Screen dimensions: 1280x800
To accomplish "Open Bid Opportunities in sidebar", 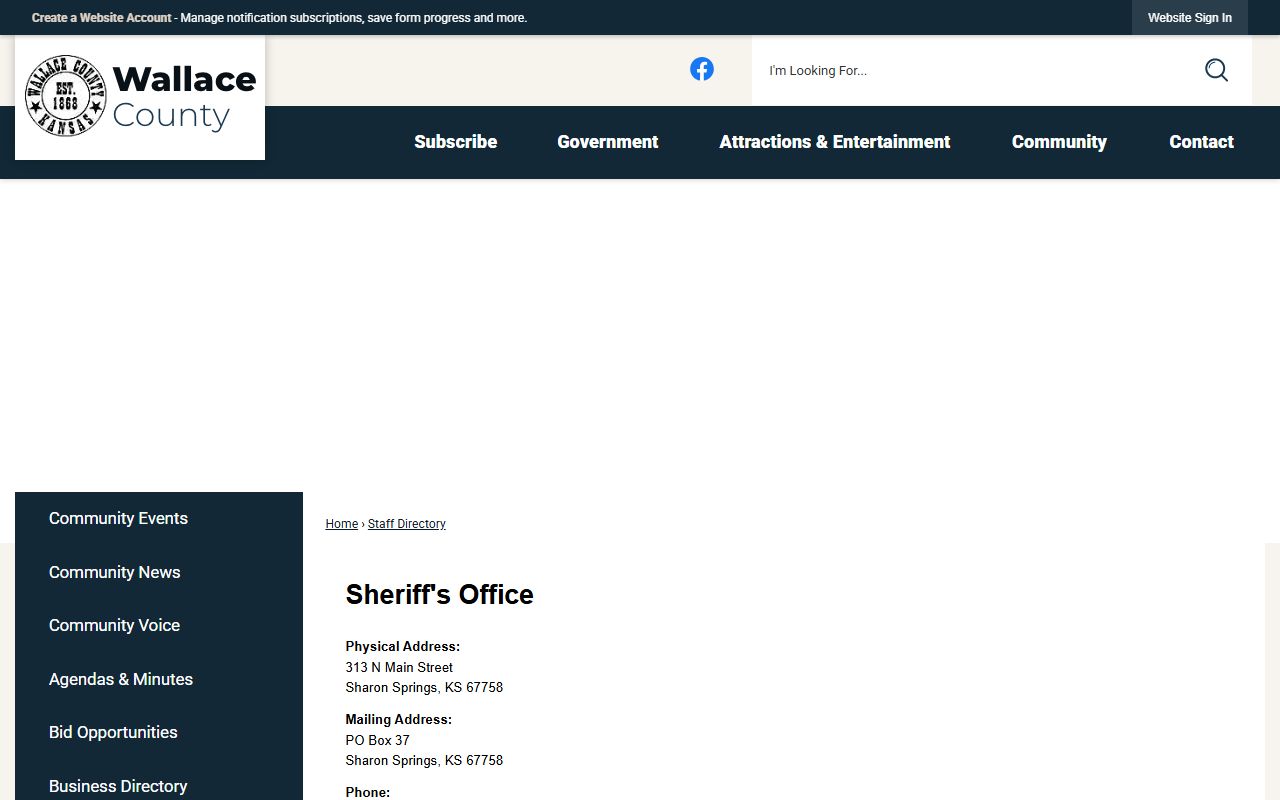I will 159,732.
